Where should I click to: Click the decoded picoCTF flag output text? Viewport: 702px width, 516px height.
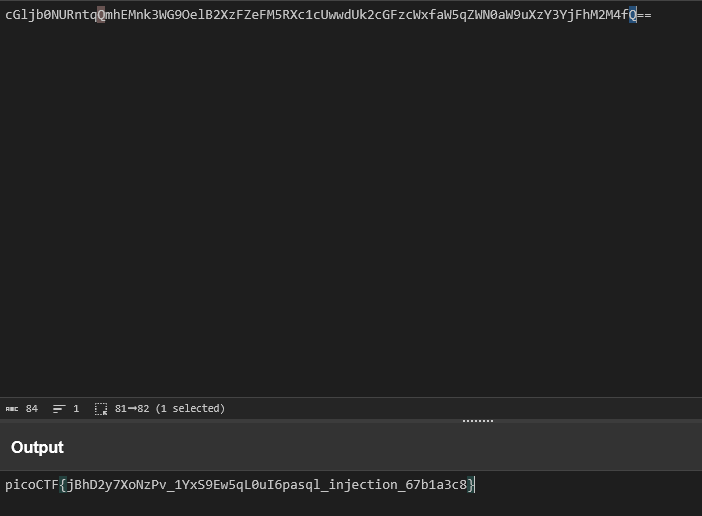(x=240, y=485)
